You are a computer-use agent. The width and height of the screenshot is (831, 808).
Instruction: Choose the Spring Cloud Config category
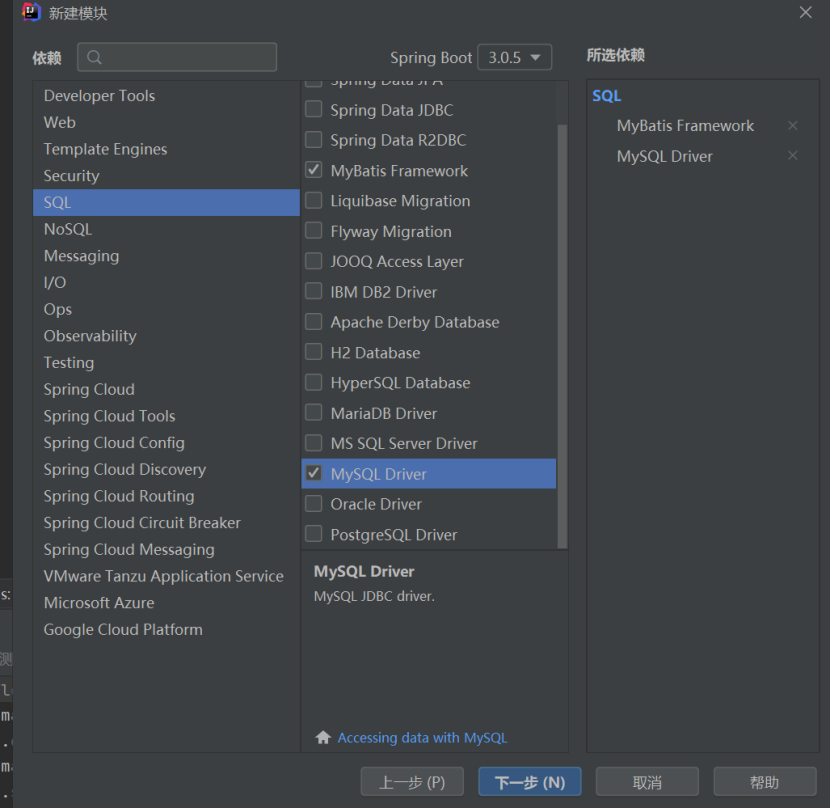tap(166, 442)
